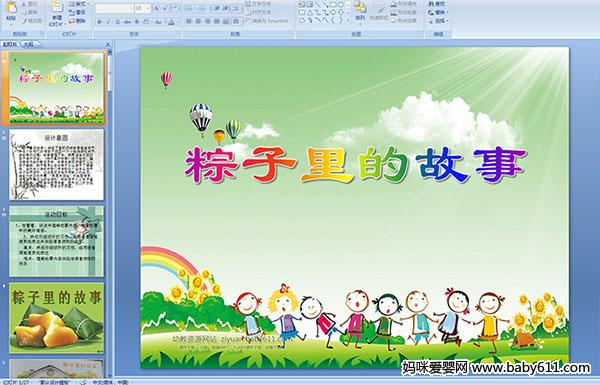Switch to the Outline tab
This screenshot has height=385, width=600.
(28, 44)
